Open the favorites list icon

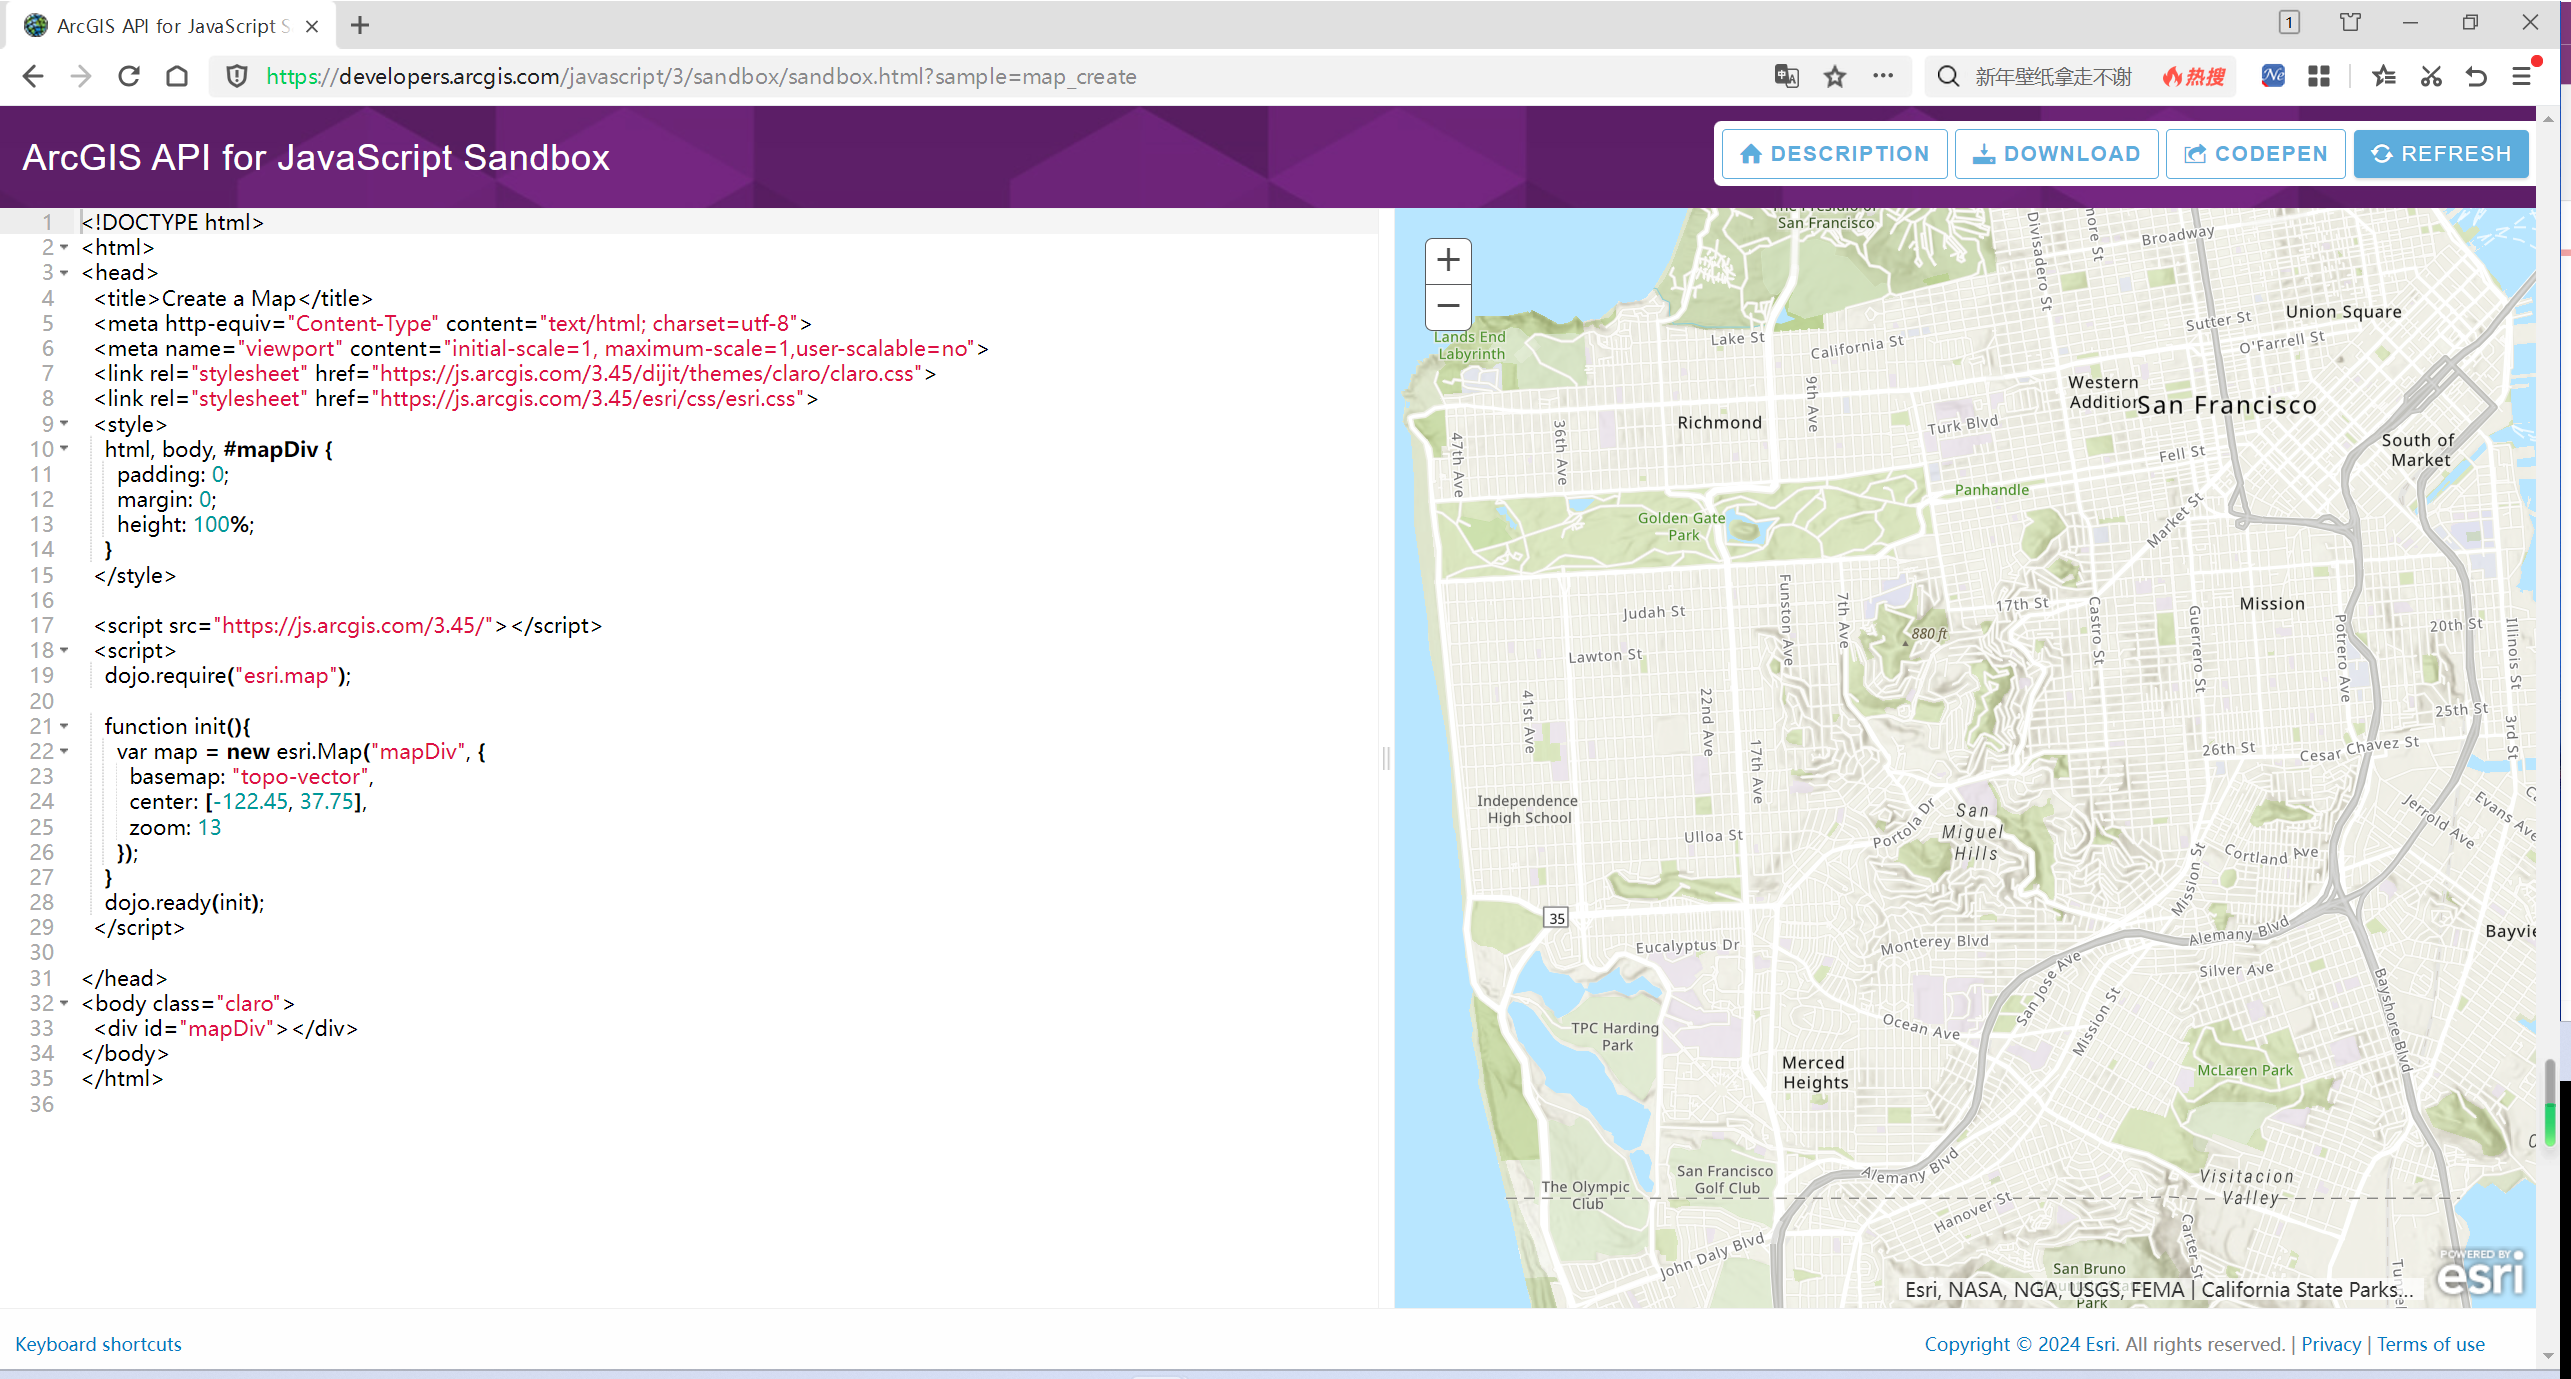click(2384, 76)
